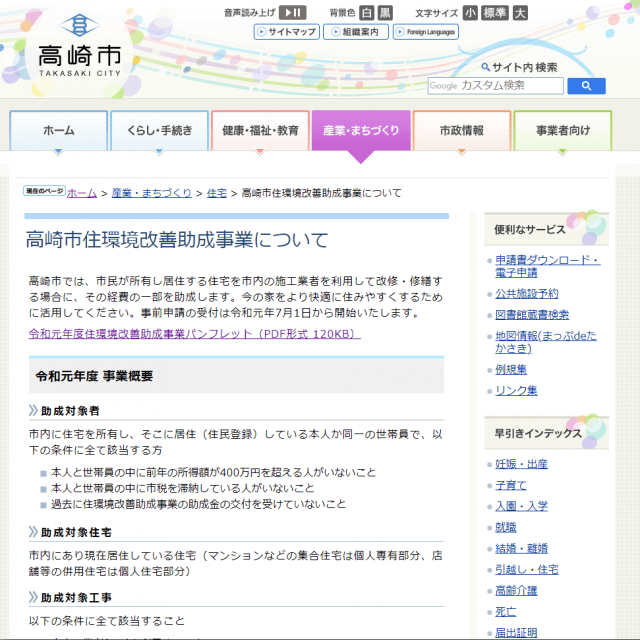
Task: Click the Google custom search field
Action: tap(494, 86)
